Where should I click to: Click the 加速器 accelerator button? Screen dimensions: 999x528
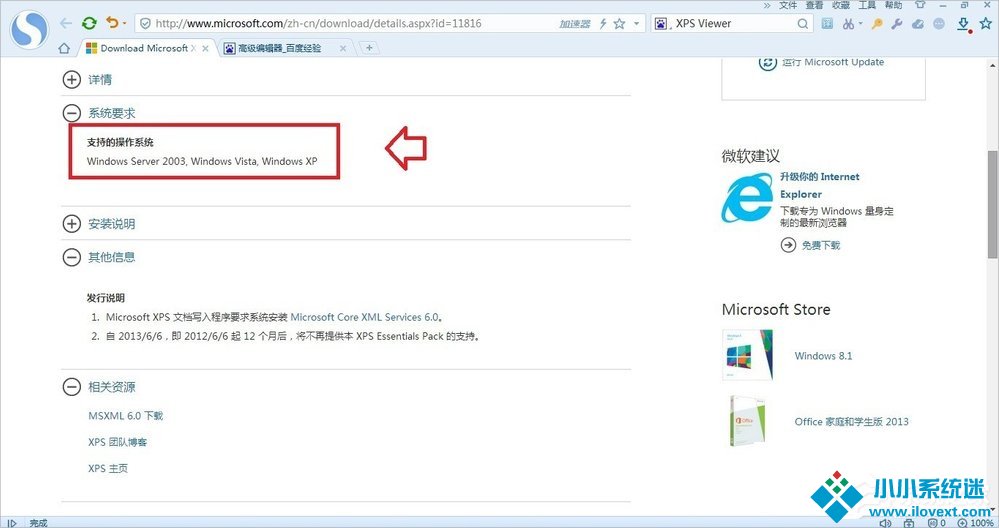pos(575,24)
